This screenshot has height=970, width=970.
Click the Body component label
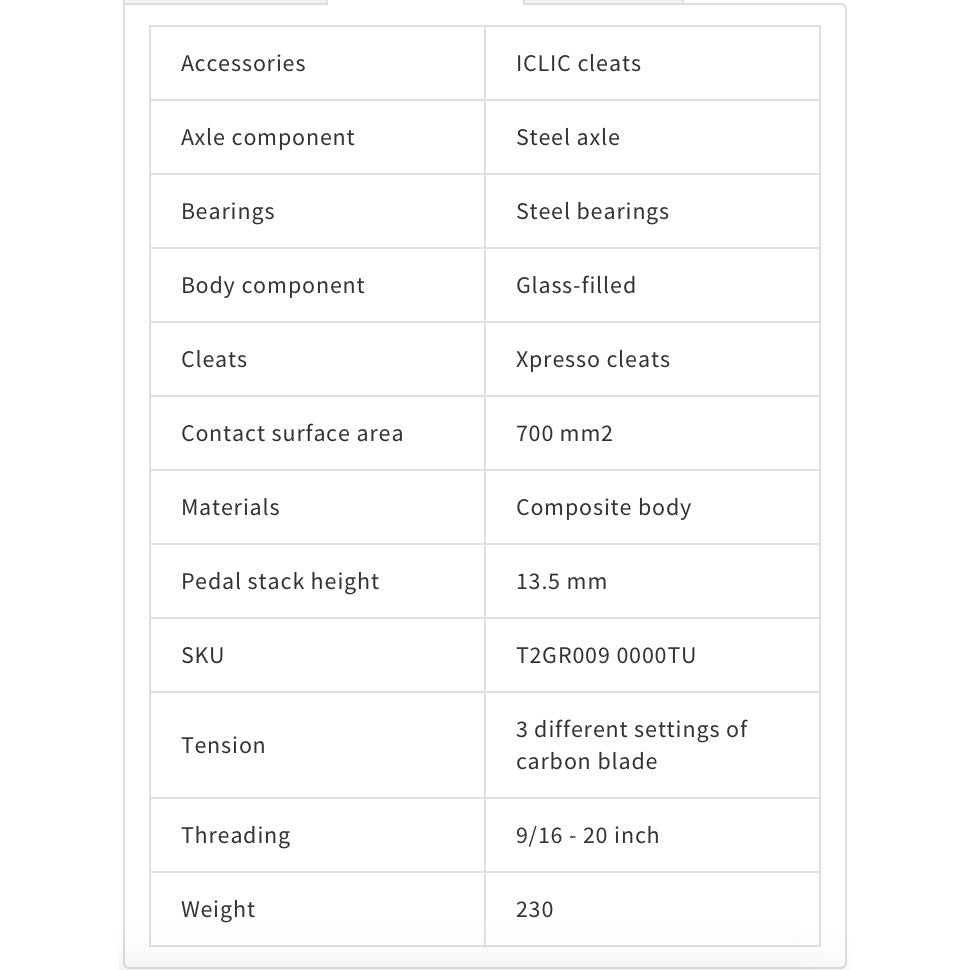273,286
